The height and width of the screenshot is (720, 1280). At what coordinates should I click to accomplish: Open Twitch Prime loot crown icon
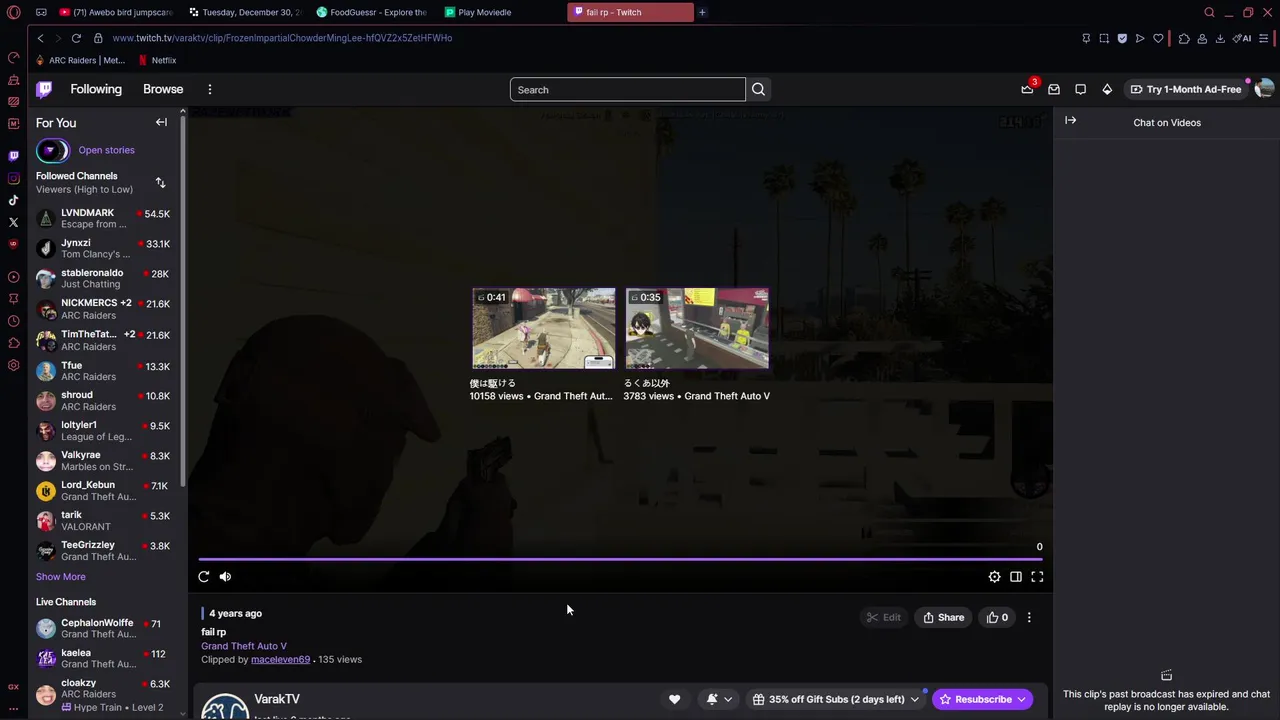pyautogui.click(x=1027, y=89)
